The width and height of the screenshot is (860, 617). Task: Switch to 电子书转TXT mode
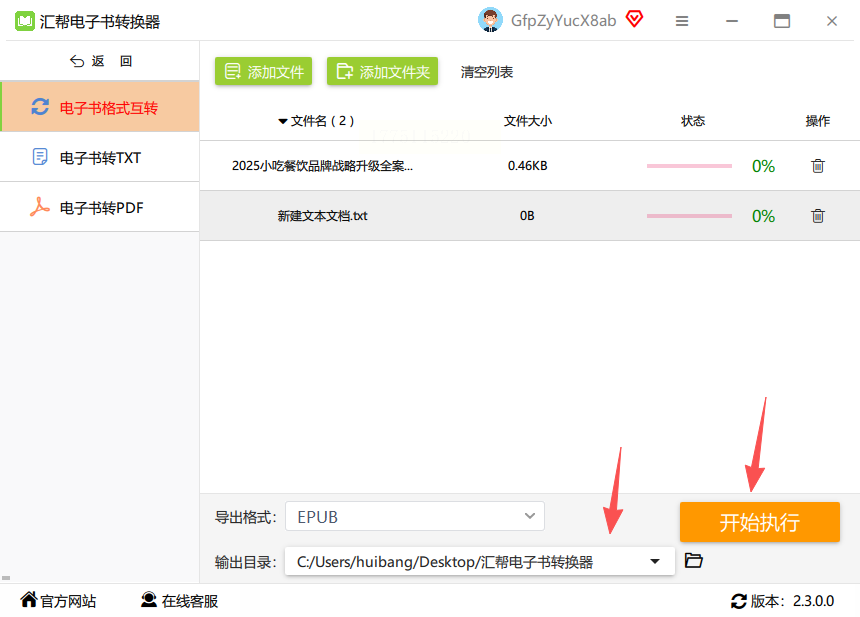coord(100,157)
